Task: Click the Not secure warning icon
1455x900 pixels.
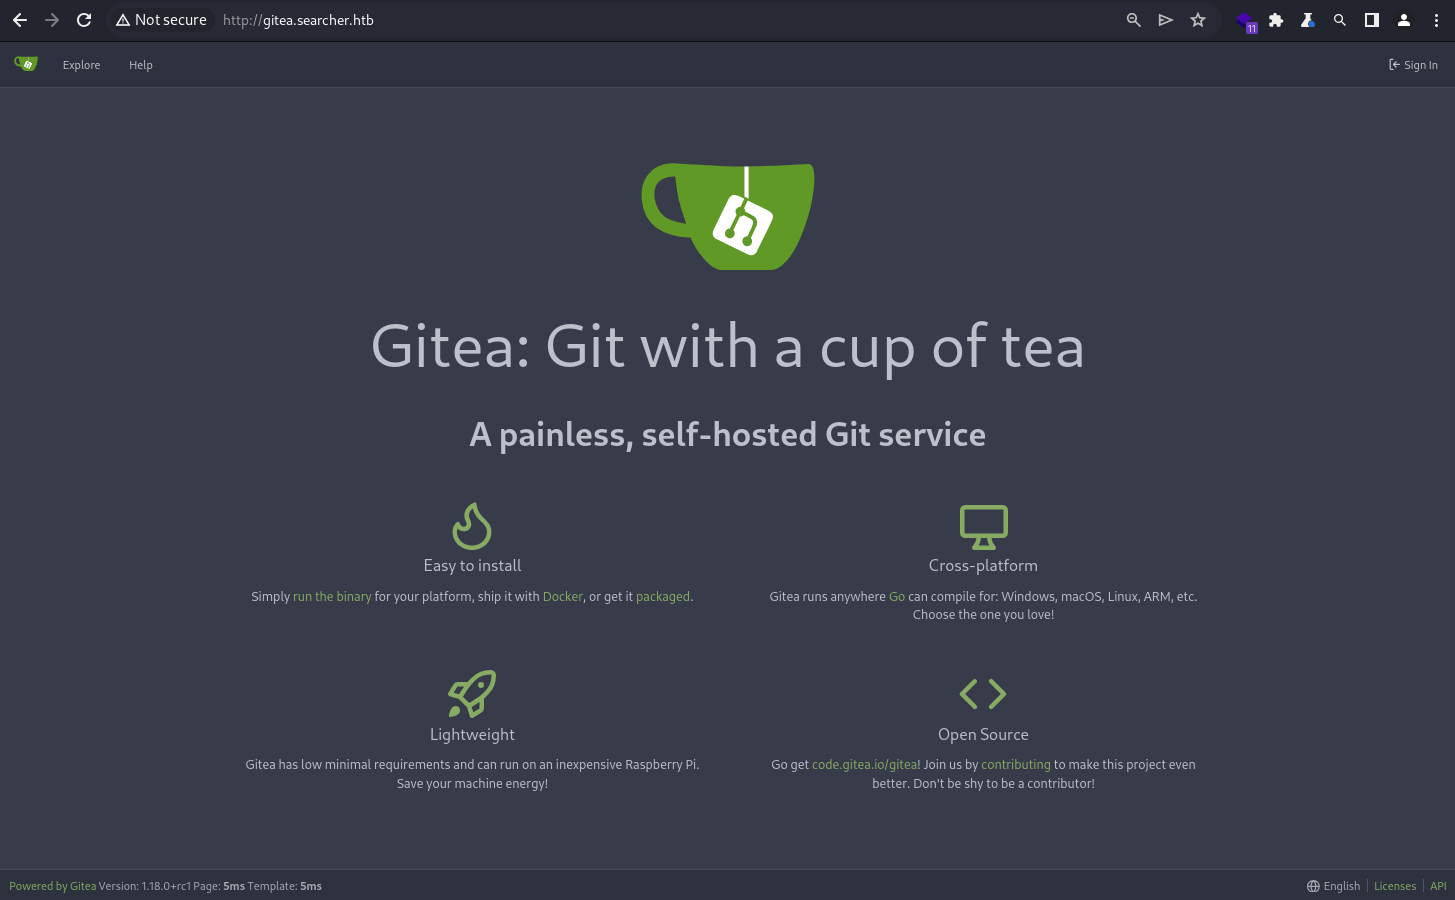Action: (122, 20)
